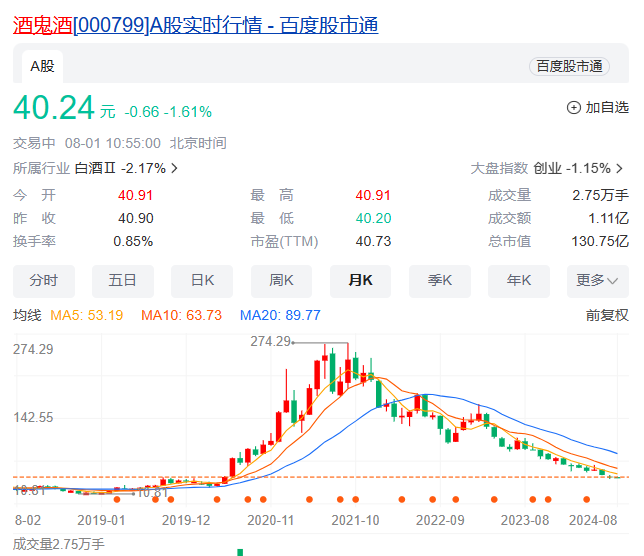
Task: Expand industry 白酒Ⅱ chevron arrow
Action: pyautogui.click(x=174, y=168)
